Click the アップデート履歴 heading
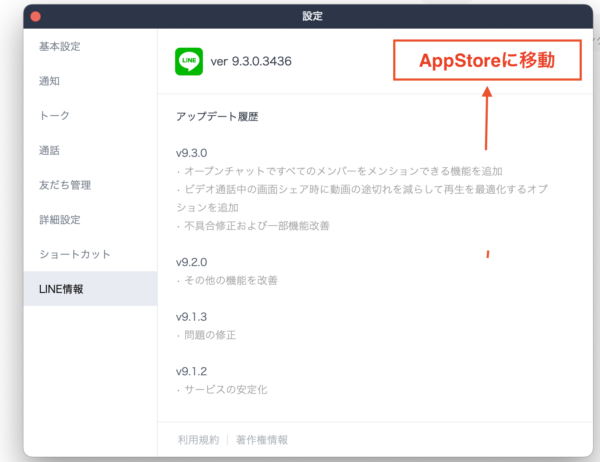600x462 pixels. tap(217, 116)
